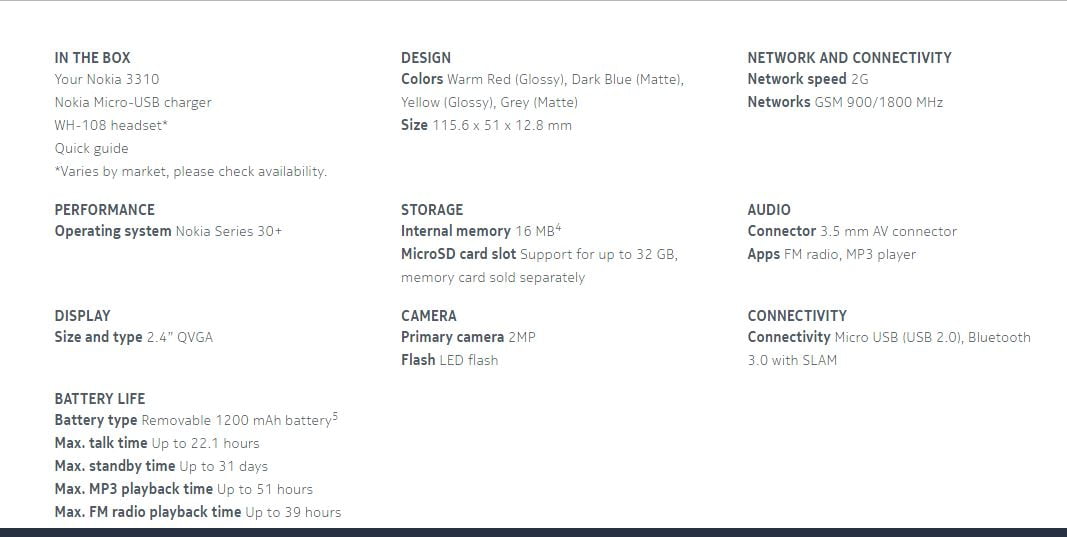Click the 'MicroSD card slot' line
Screen dimensions: 1067x537
pos(539,254)
